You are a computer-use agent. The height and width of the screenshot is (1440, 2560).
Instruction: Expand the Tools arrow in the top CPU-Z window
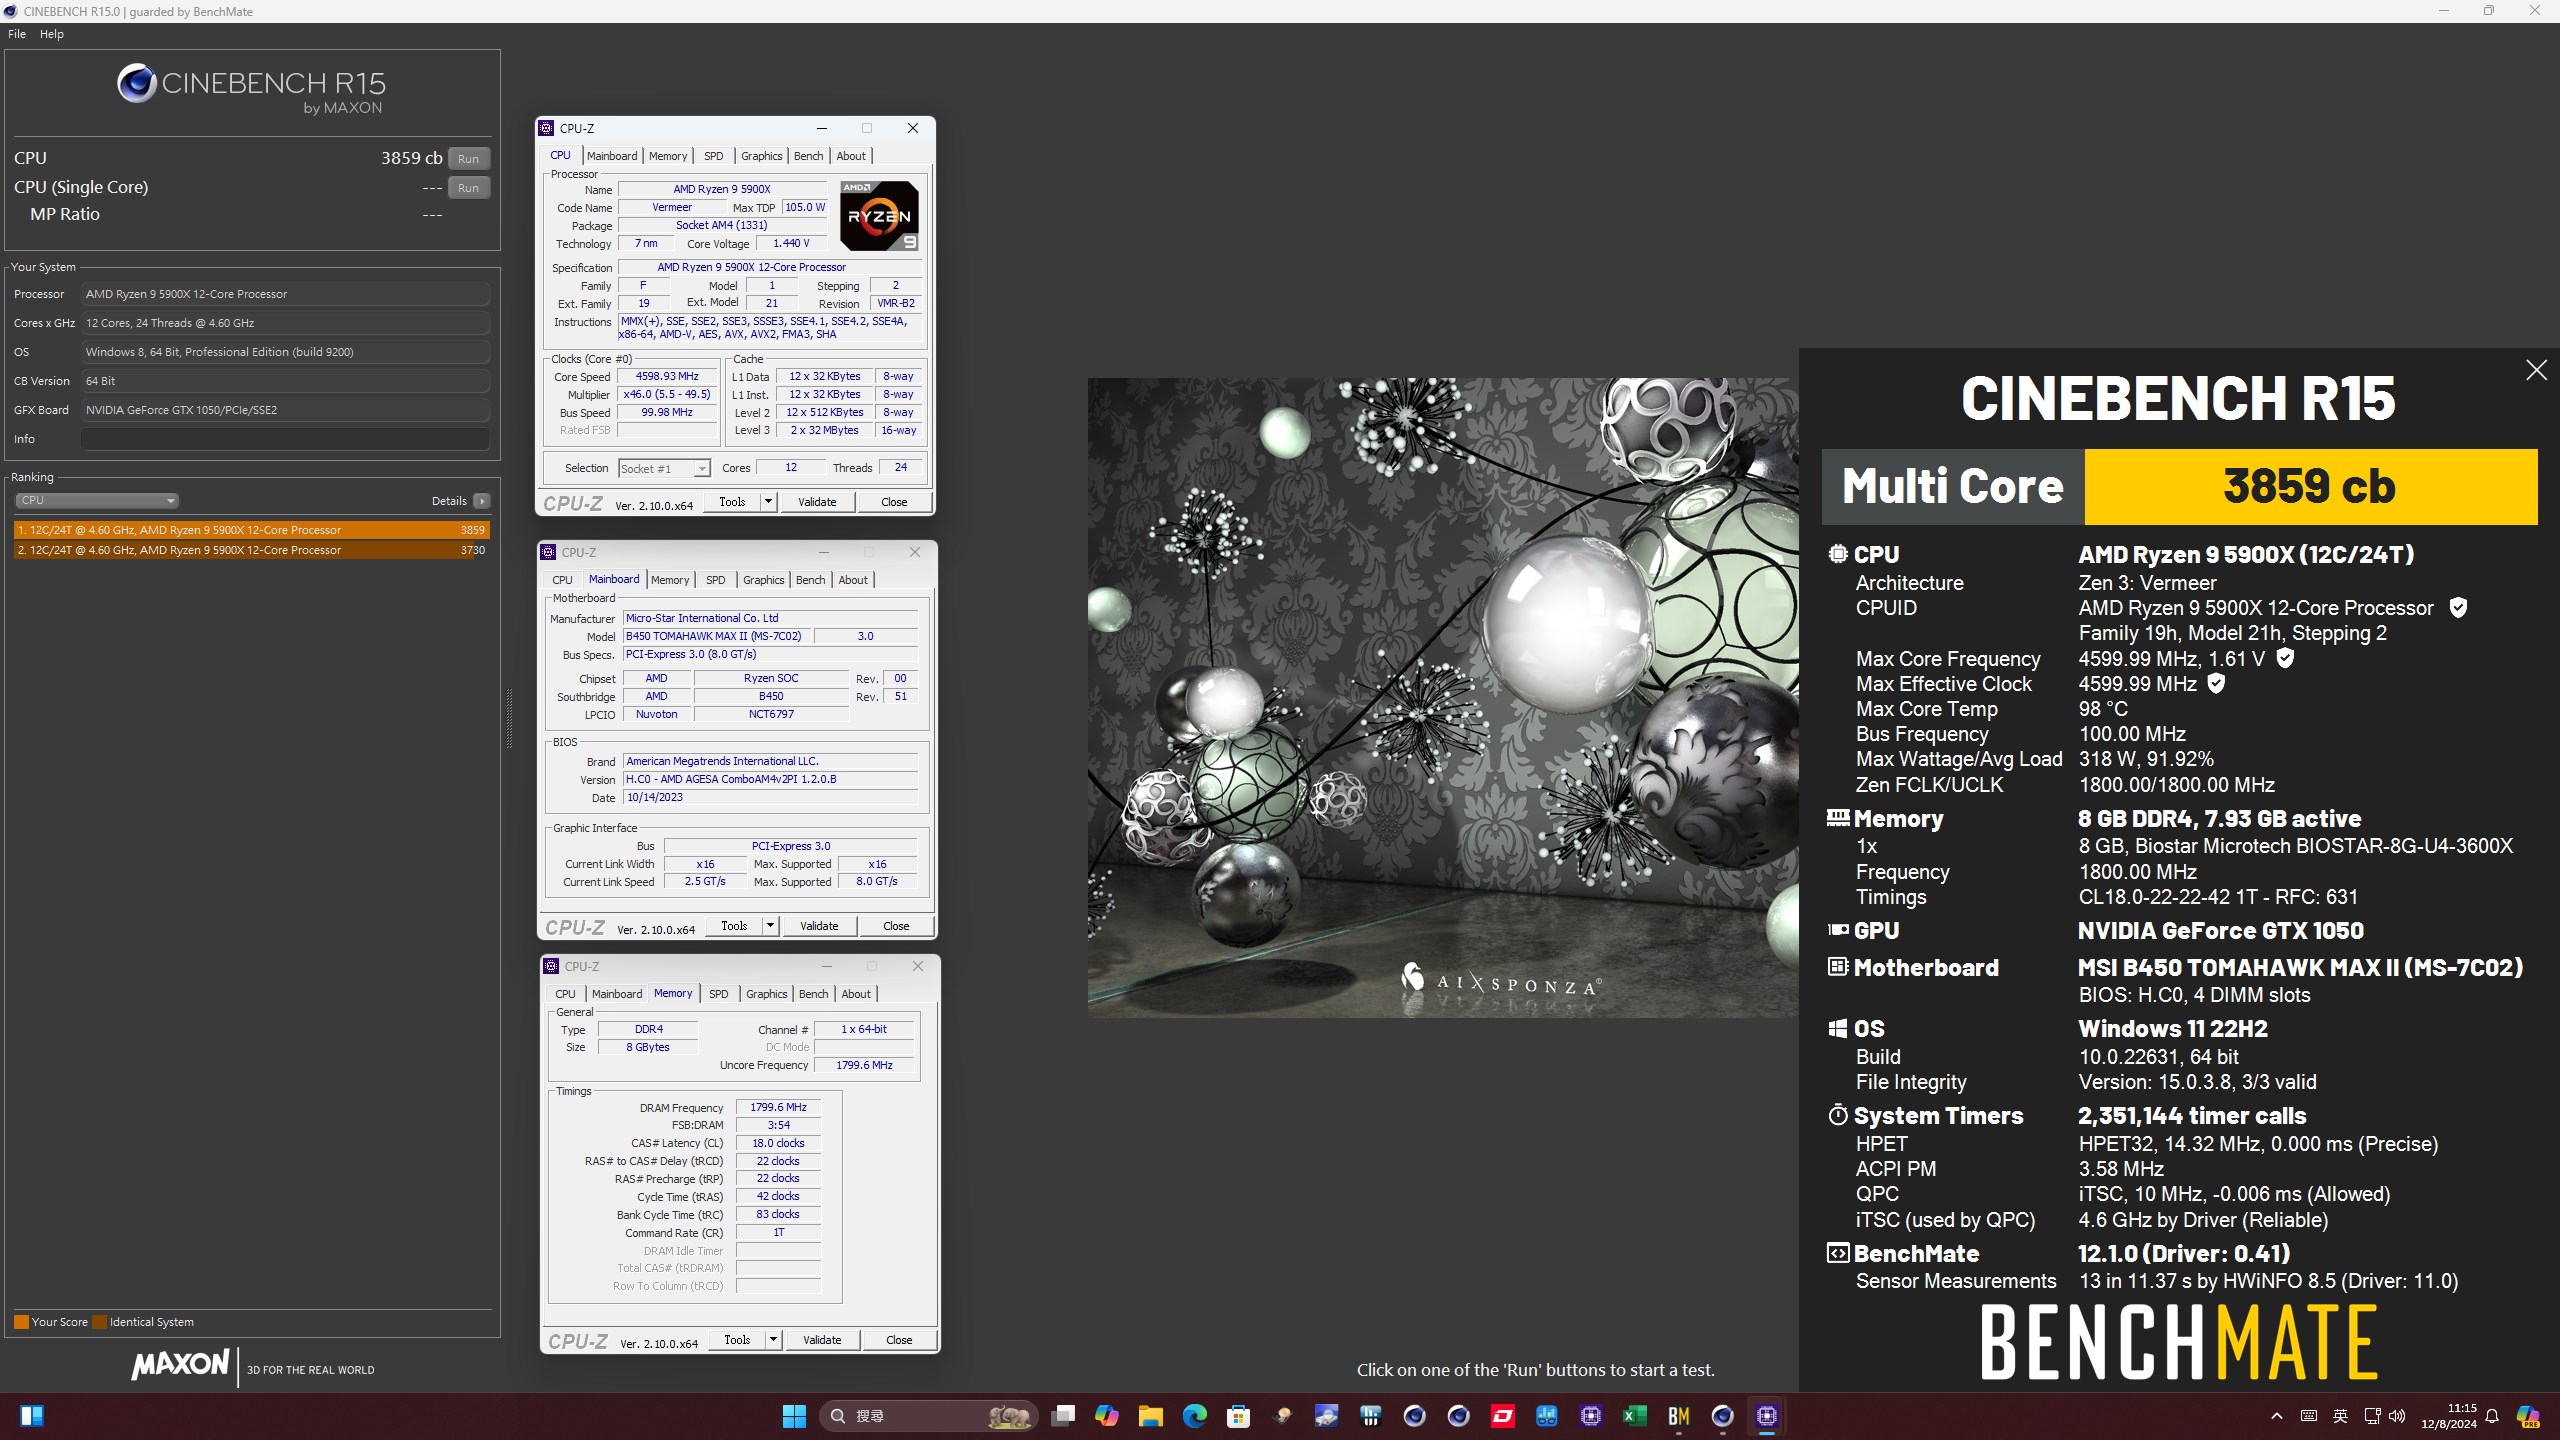tap(768, 502)
